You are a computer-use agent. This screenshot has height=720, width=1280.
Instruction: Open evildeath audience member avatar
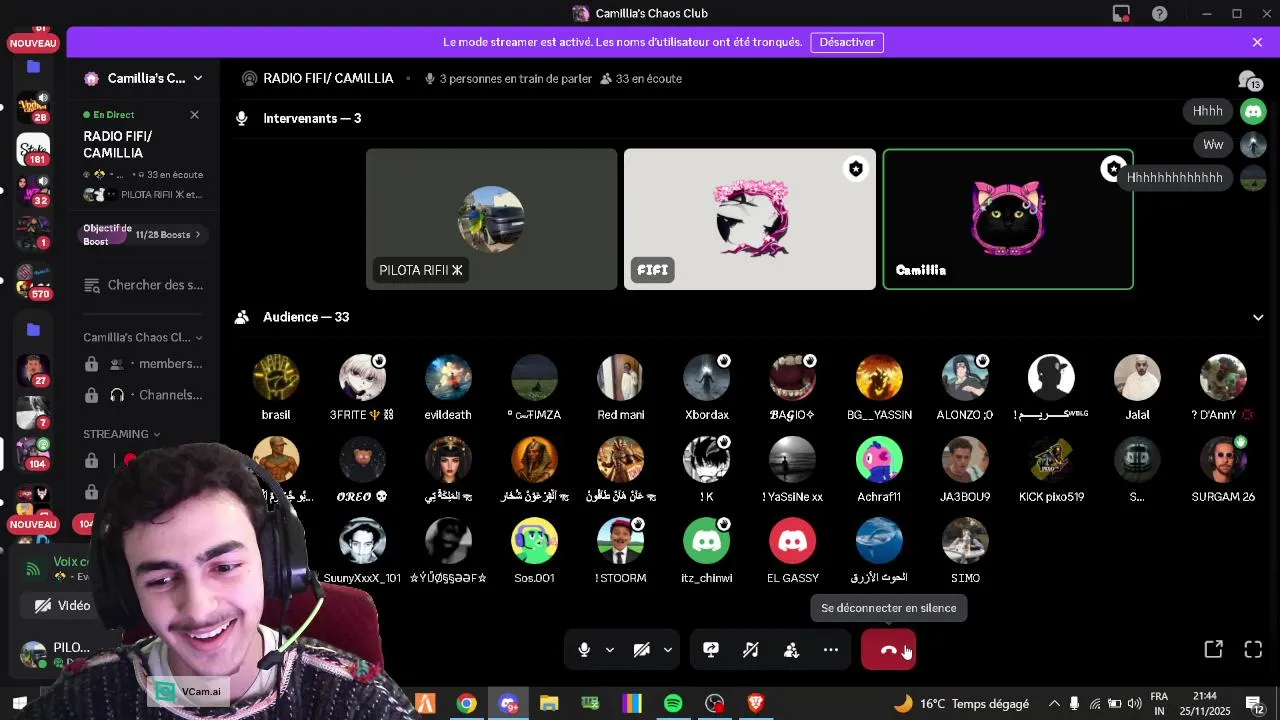pyautogui.click(x=448, y=378)
